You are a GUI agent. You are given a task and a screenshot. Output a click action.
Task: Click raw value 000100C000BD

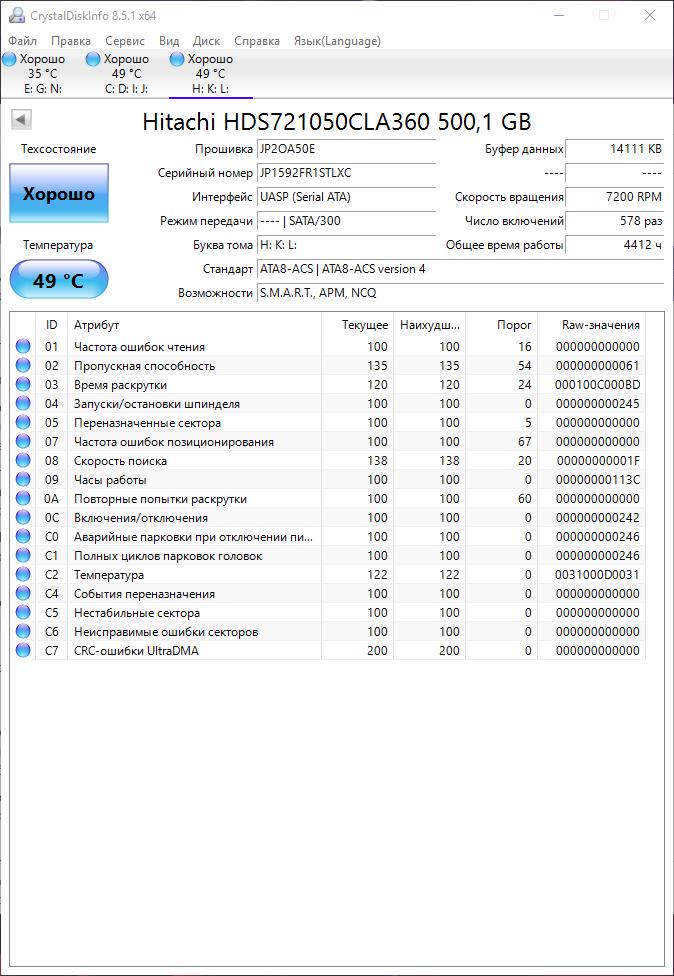597,385
